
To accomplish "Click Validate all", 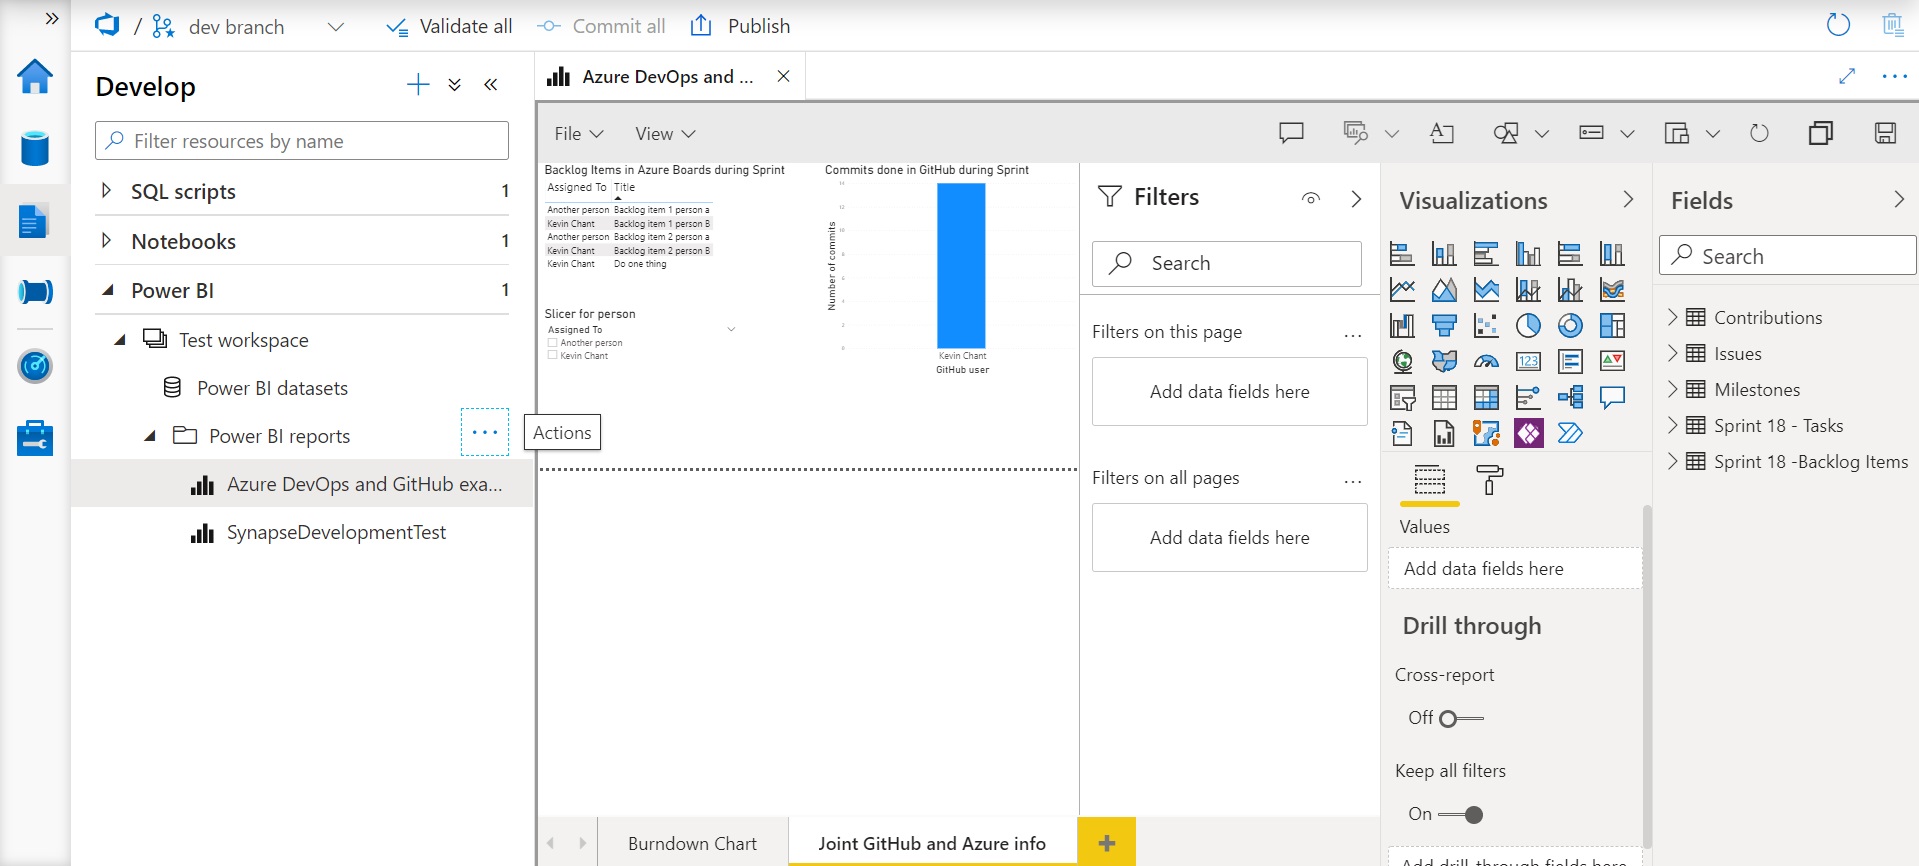I will pyautogui.click(x=449, y=27).
